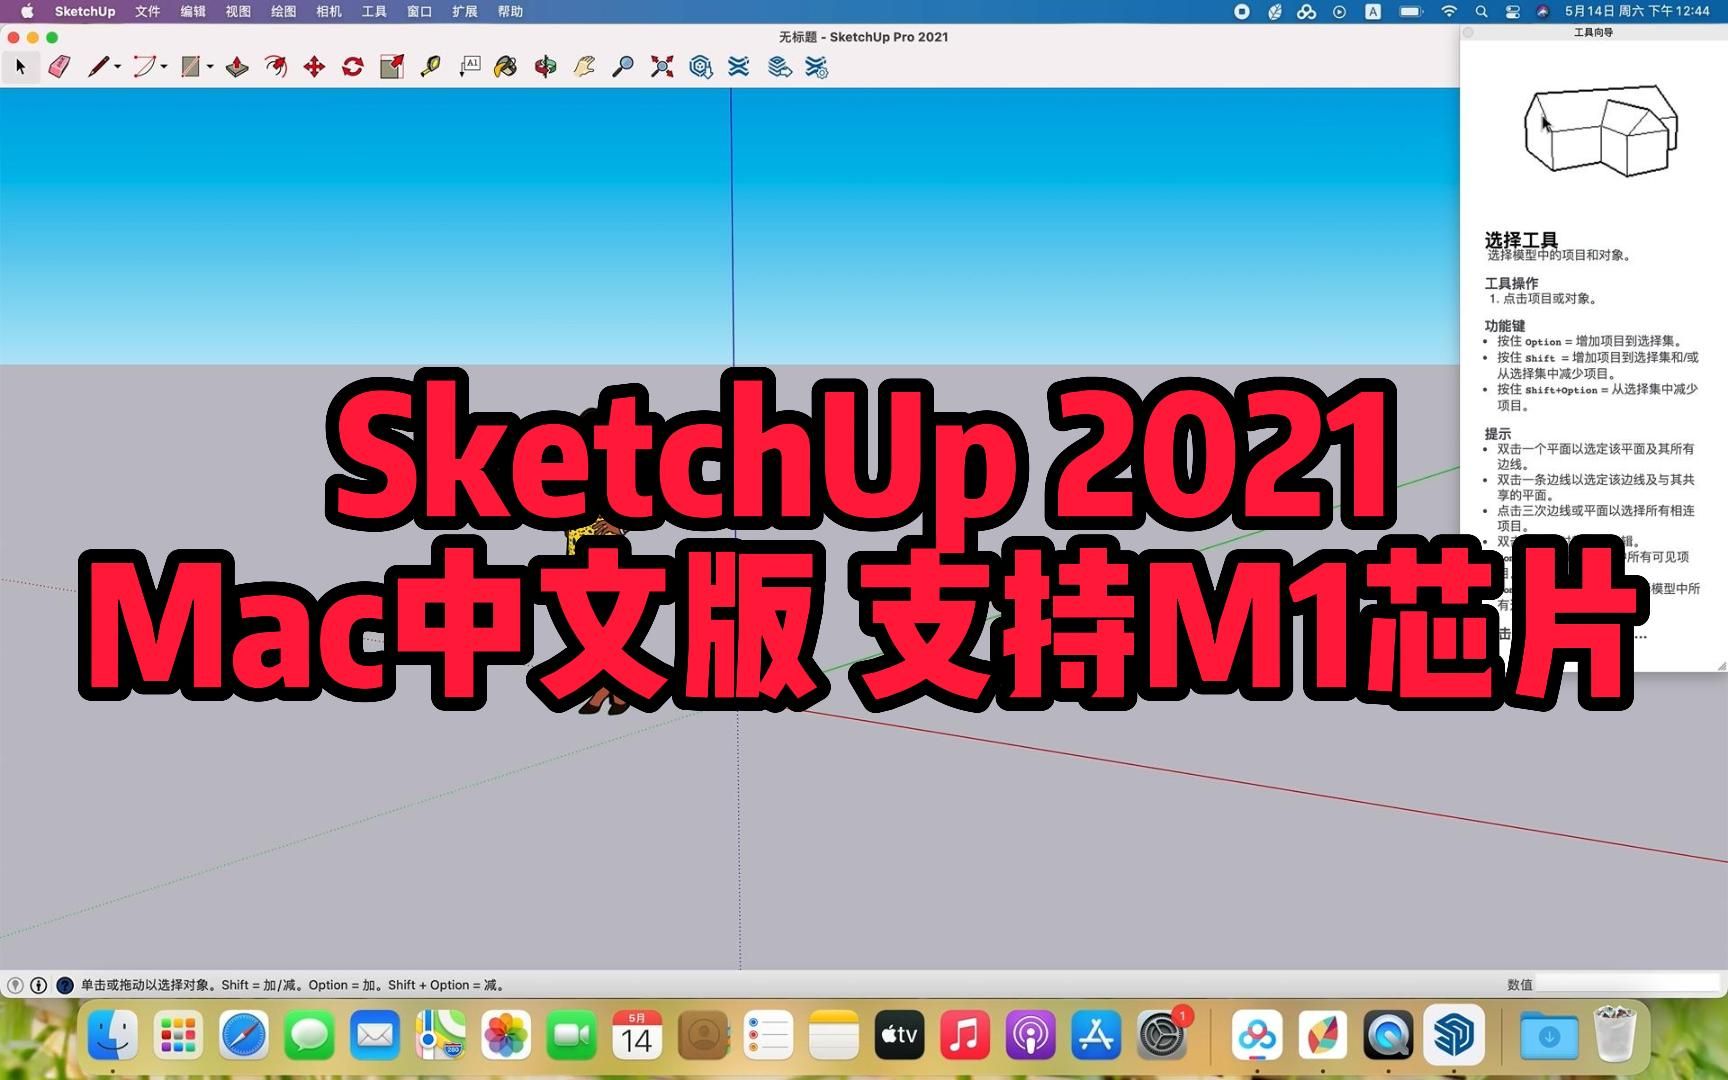Viewport: 1728px width, 1080px height.
Task: Click the house illustration in 工具向导
Action: [x=1600, y=130]
